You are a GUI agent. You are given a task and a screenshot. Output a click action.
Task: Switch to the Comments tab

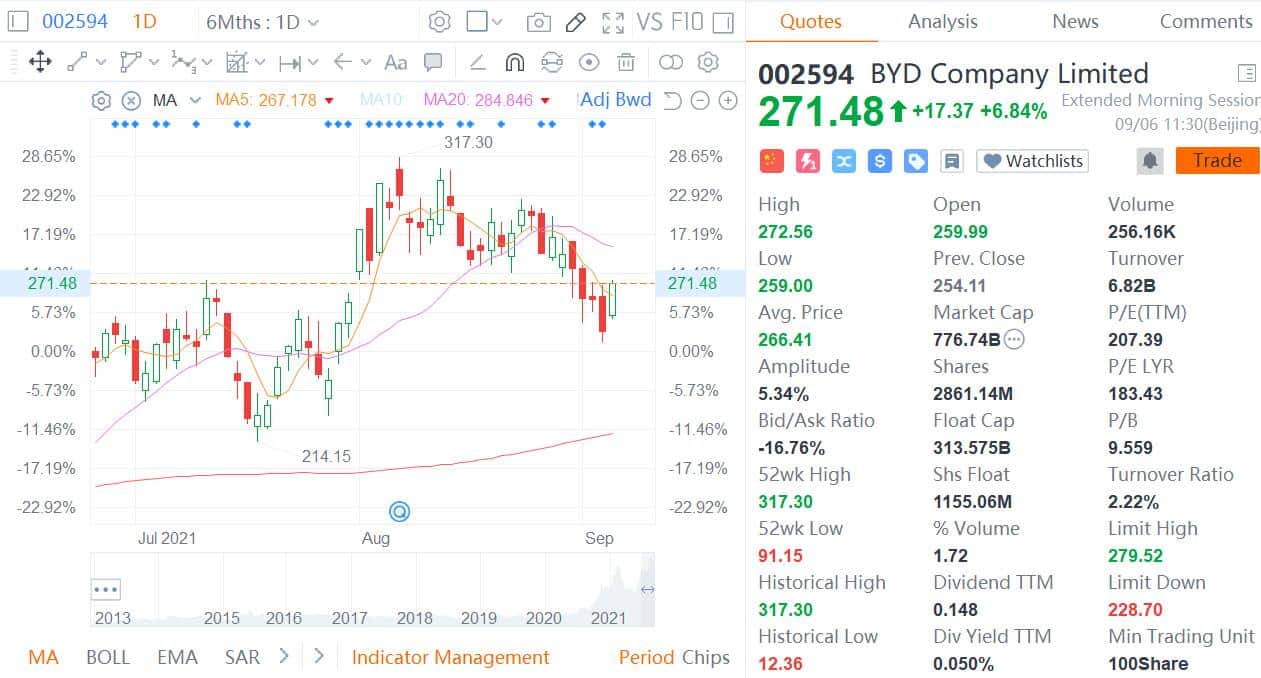pos(1206,21)
